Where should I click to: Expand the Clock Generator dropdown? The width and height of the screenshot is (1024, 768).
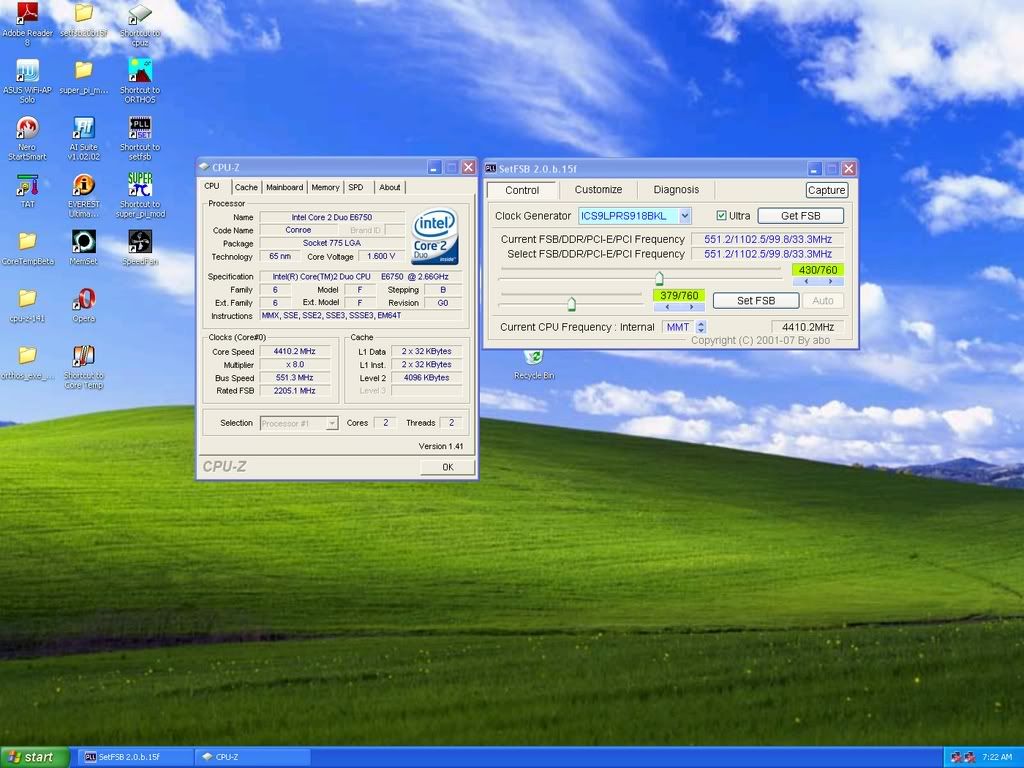(x=685, y=216)
